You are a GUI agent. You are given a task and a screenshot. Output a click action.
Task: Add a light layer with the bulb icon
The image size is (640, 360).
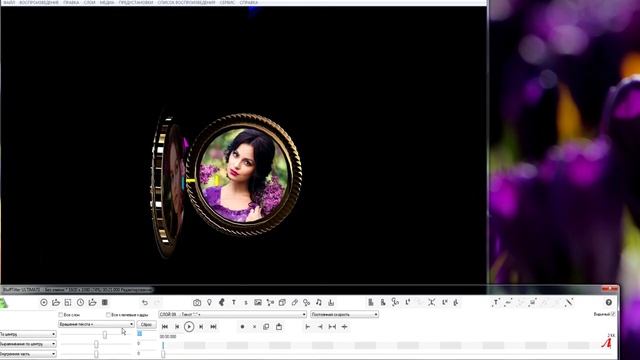(209, 302)
